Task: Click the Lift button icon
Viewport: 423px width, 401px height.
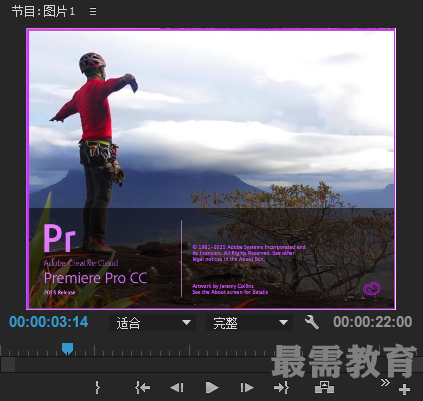Action: (x=324, y=387)
